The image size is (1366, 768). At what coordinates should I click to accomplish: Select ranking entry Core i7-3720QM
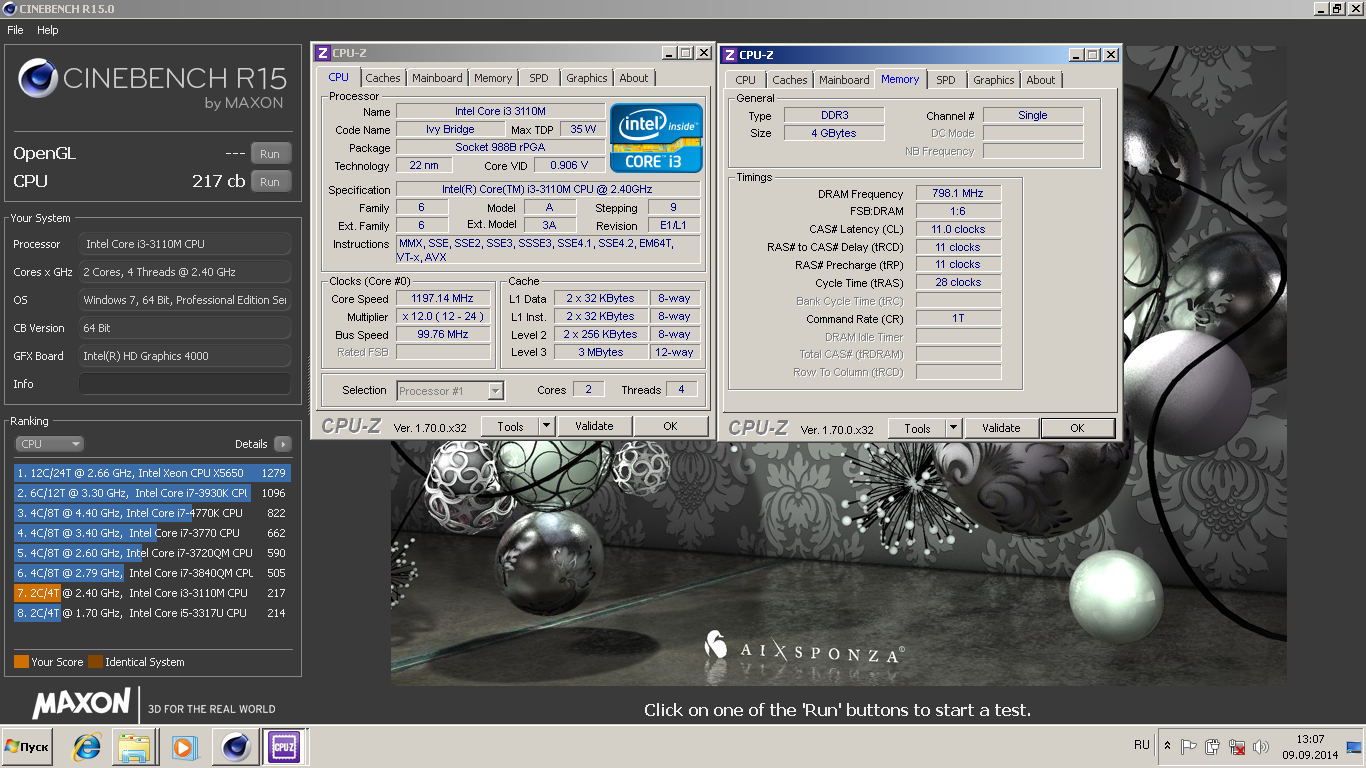pos(151,553)
